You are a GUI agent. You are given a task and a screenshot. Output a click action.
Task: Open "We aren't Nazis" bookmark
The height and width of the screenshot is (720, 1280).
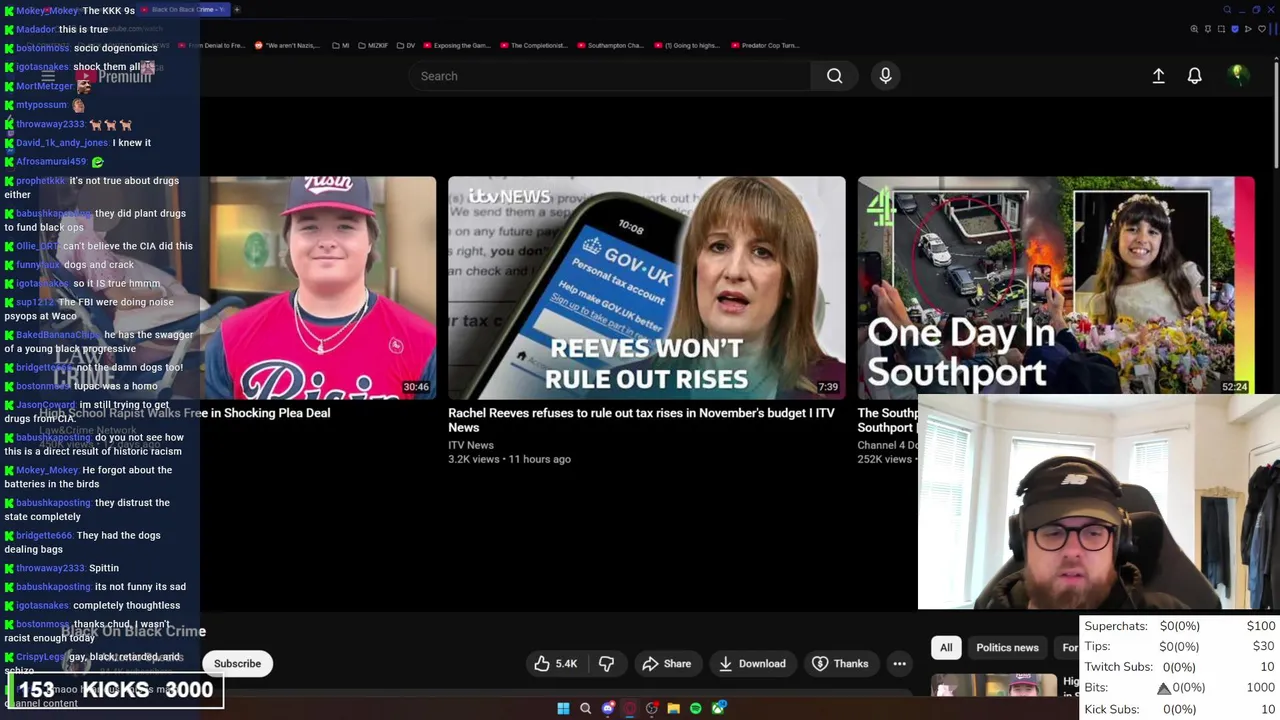(x=289, y=45)
